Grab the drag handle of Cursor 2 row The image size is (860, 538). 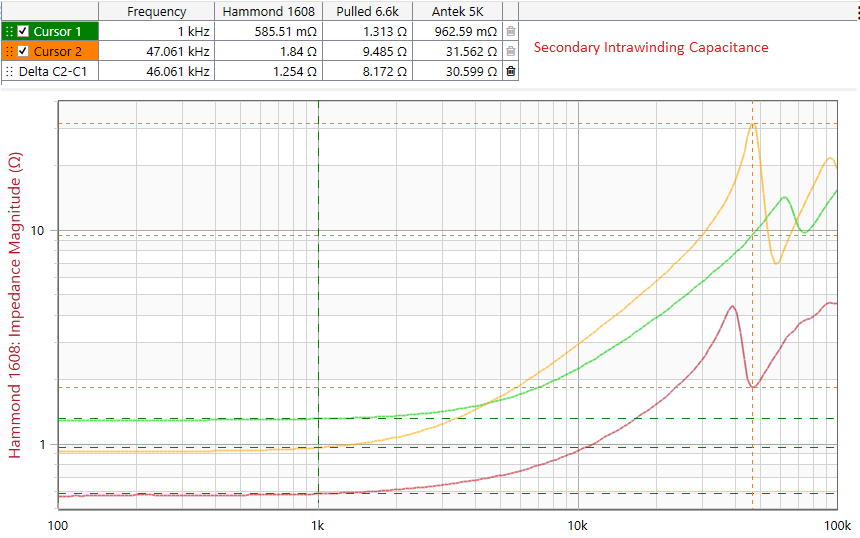(9, 52)
